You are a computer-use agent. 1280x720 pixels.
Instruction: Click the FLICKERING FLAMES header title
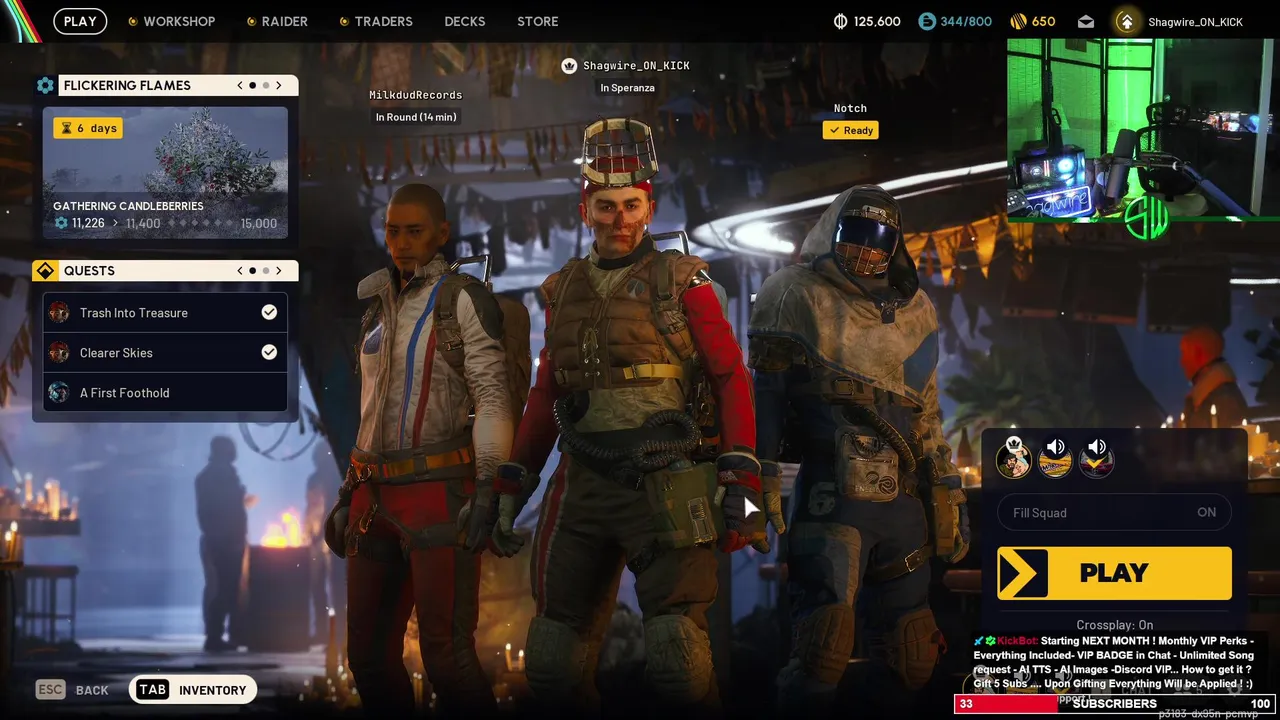127,86
